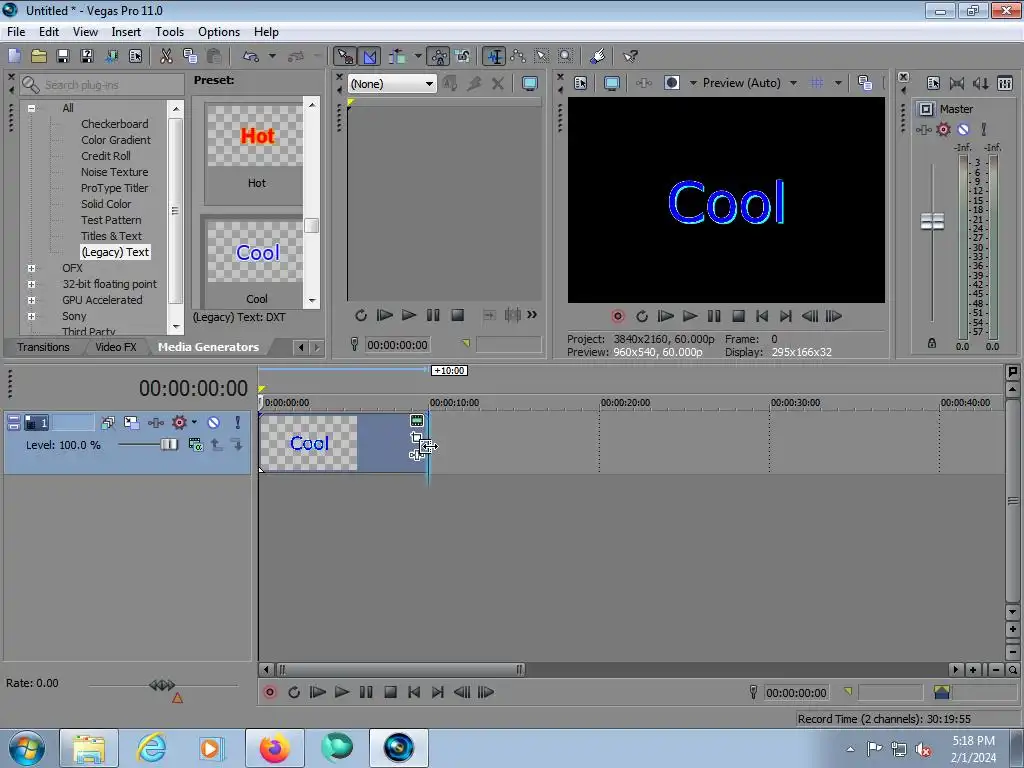This screenshot has width=1024, height=768.
Task: Toggle mute on the Master bus
Action: click(963, 129)
